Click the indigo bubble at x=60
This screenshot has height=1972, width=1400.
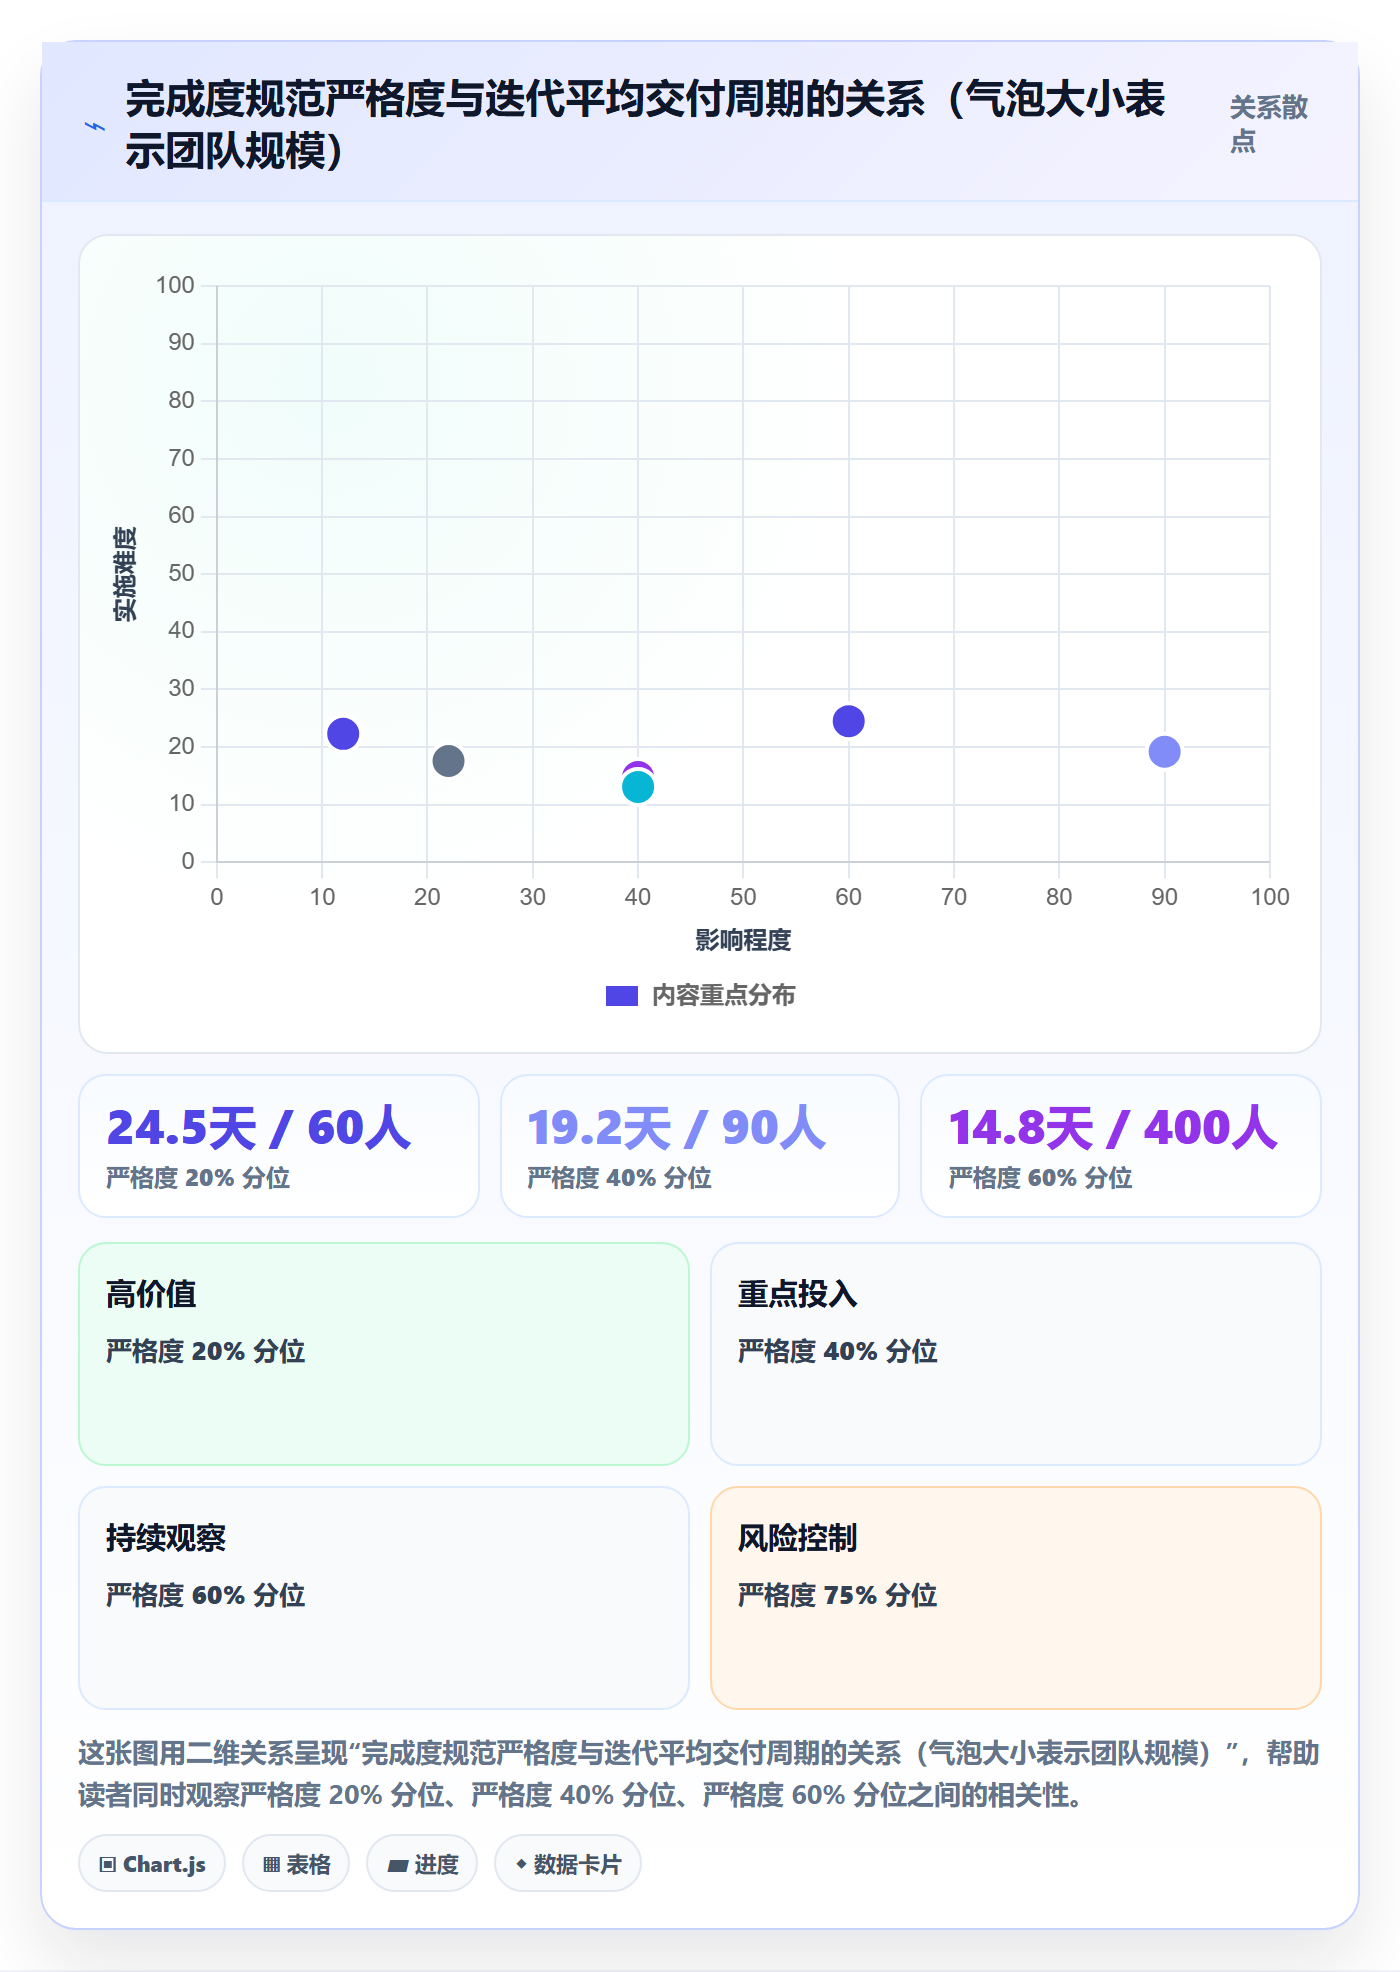click(848, 721)
